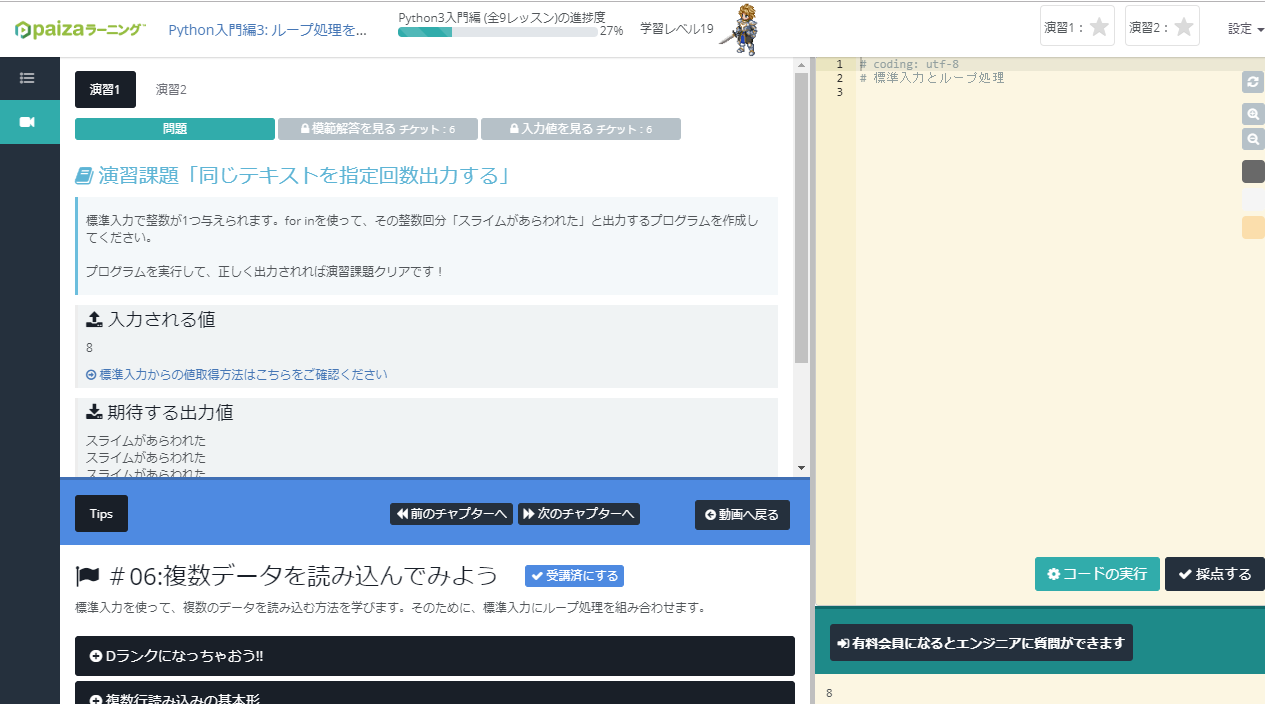Zoom in the code editor font
Screen dimensions: 1265x704
[x=1252, y=114]
